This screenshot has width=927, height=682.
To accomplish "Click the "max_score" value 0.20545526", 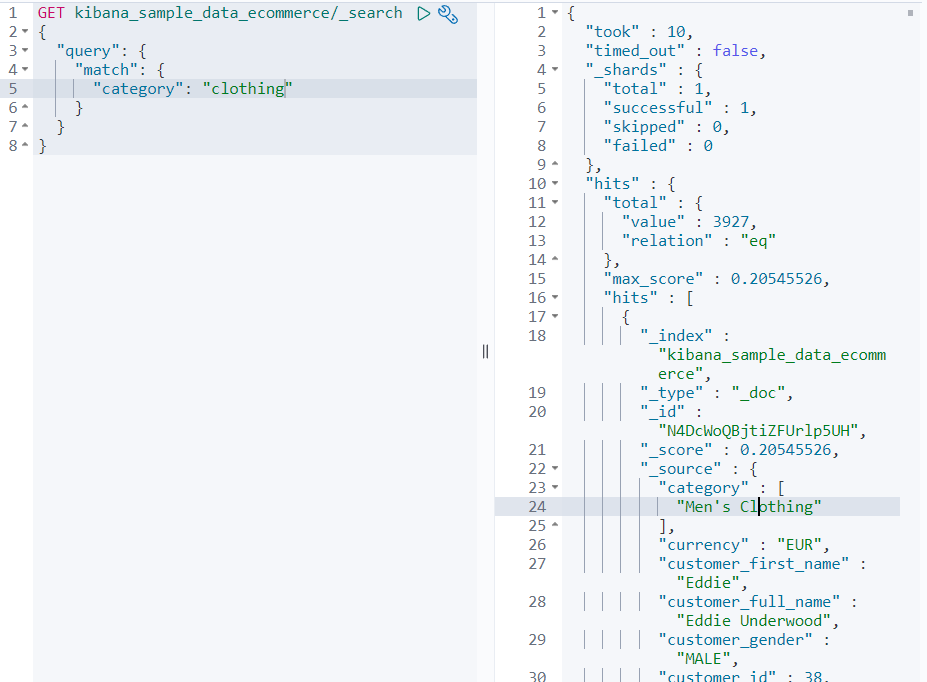I will click(776, 278).
